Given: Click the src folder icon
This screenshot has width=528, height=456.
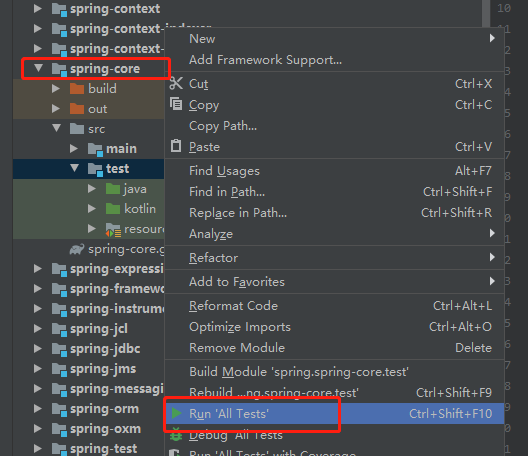Looking at the screenshot, I should [77, 129].
